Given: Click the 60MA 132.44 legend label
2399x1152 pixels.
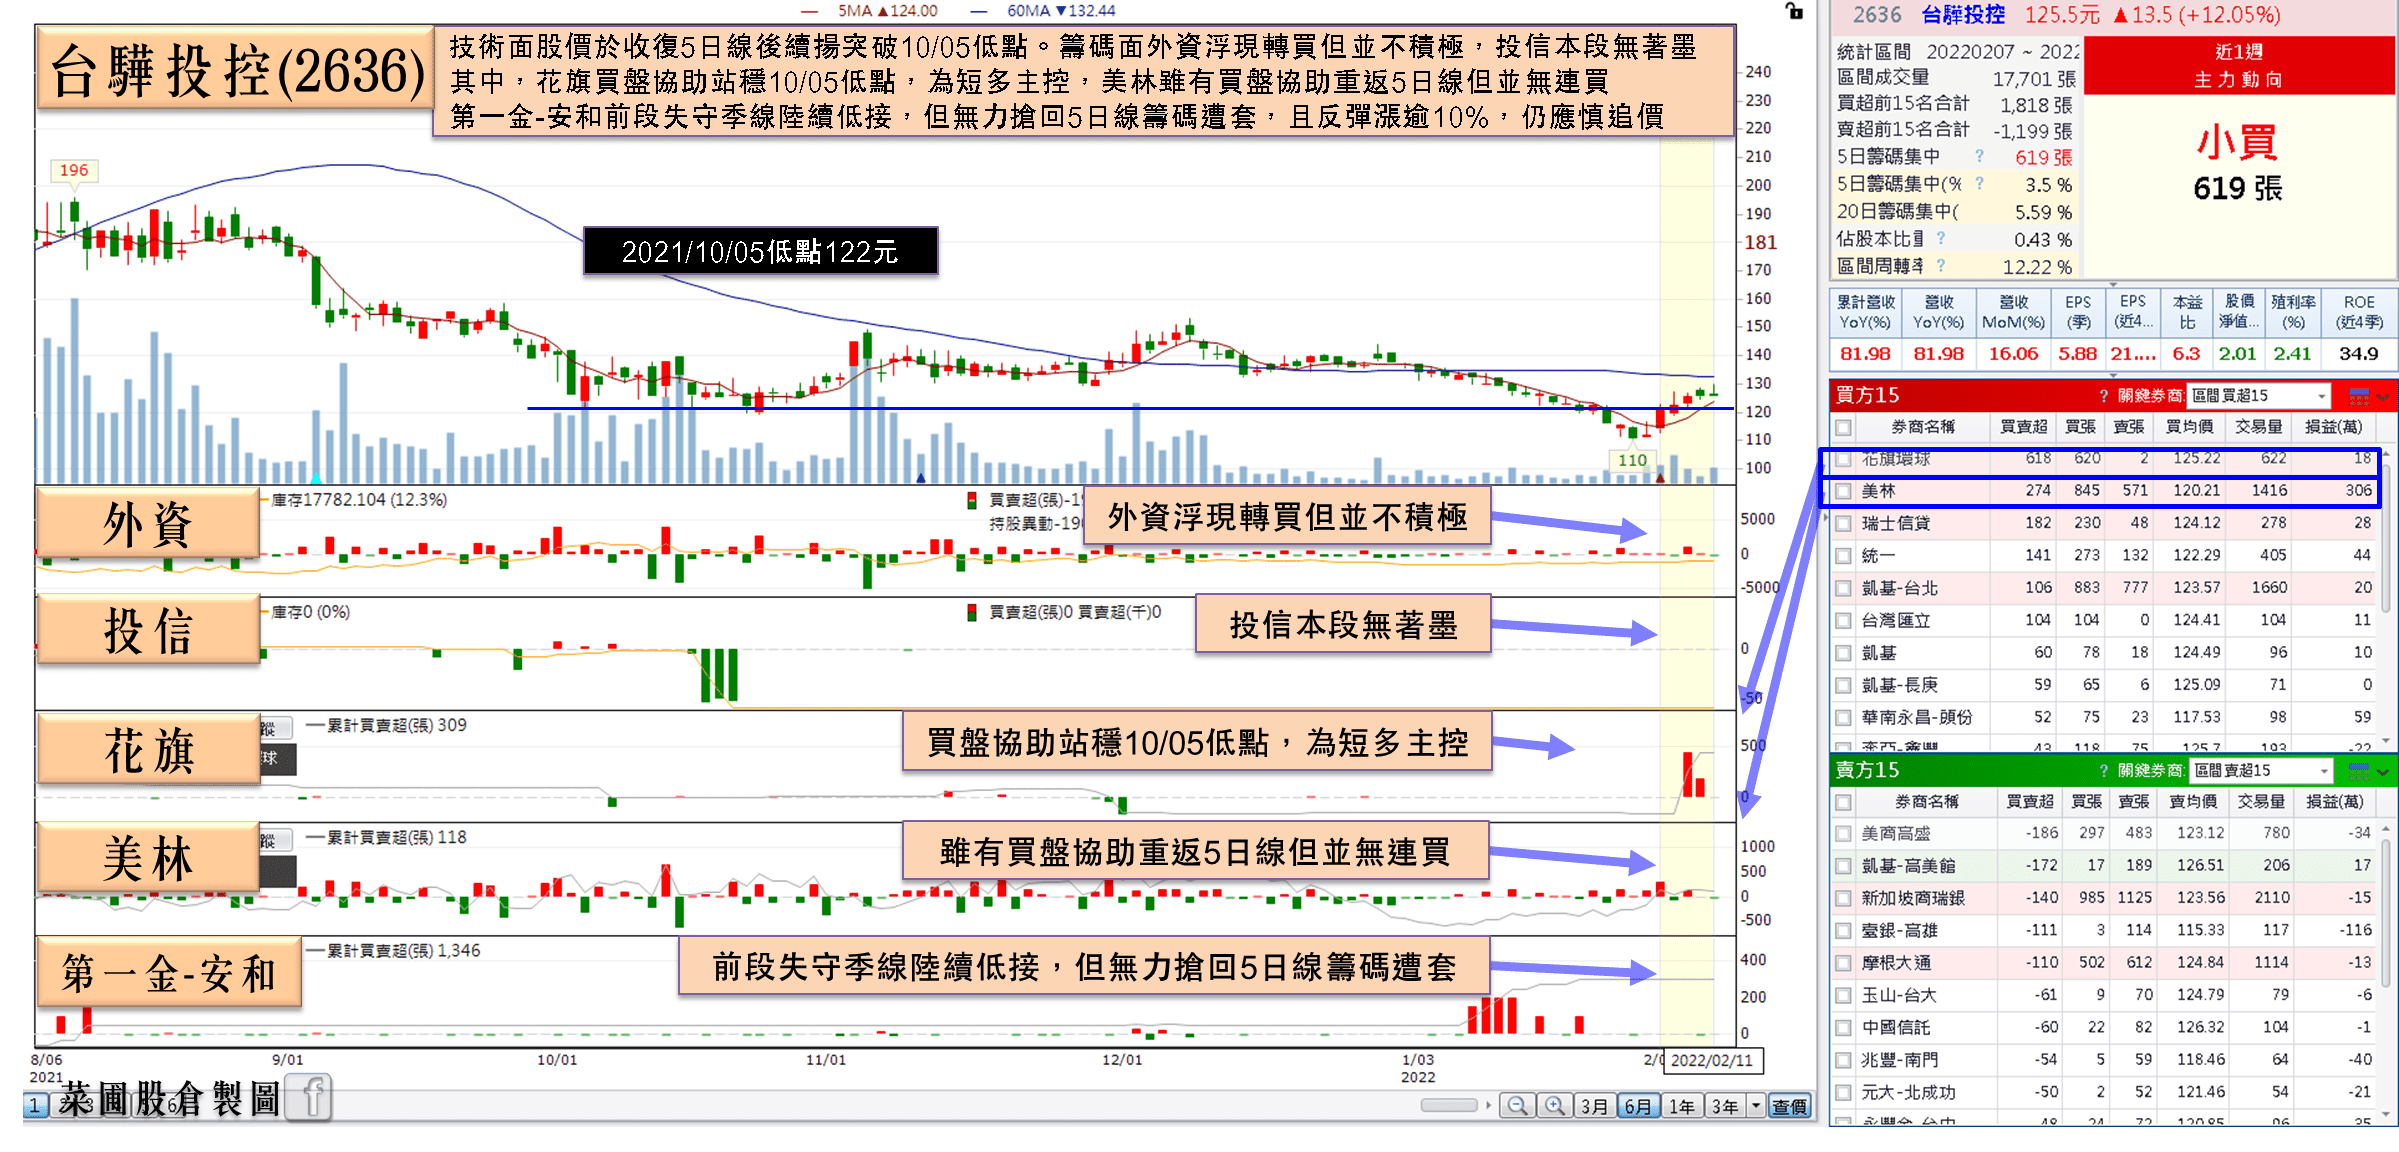Looking at the screenshot, I should point(1061,11).
